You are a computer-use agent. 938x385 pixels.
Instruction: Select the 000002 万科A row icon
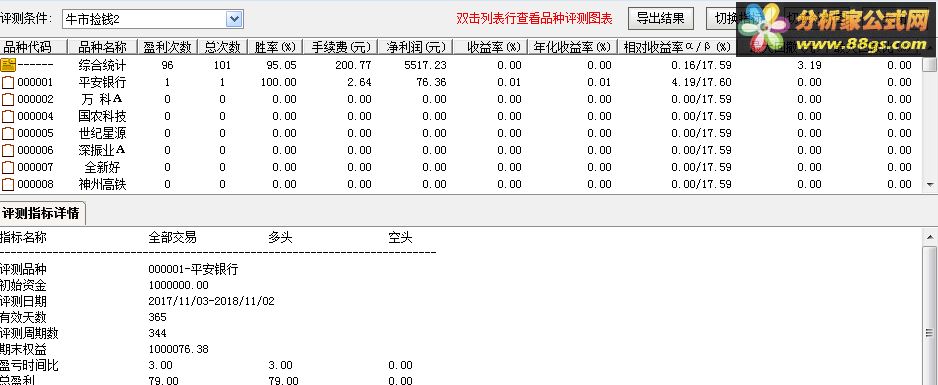click(x=8, y=99)
